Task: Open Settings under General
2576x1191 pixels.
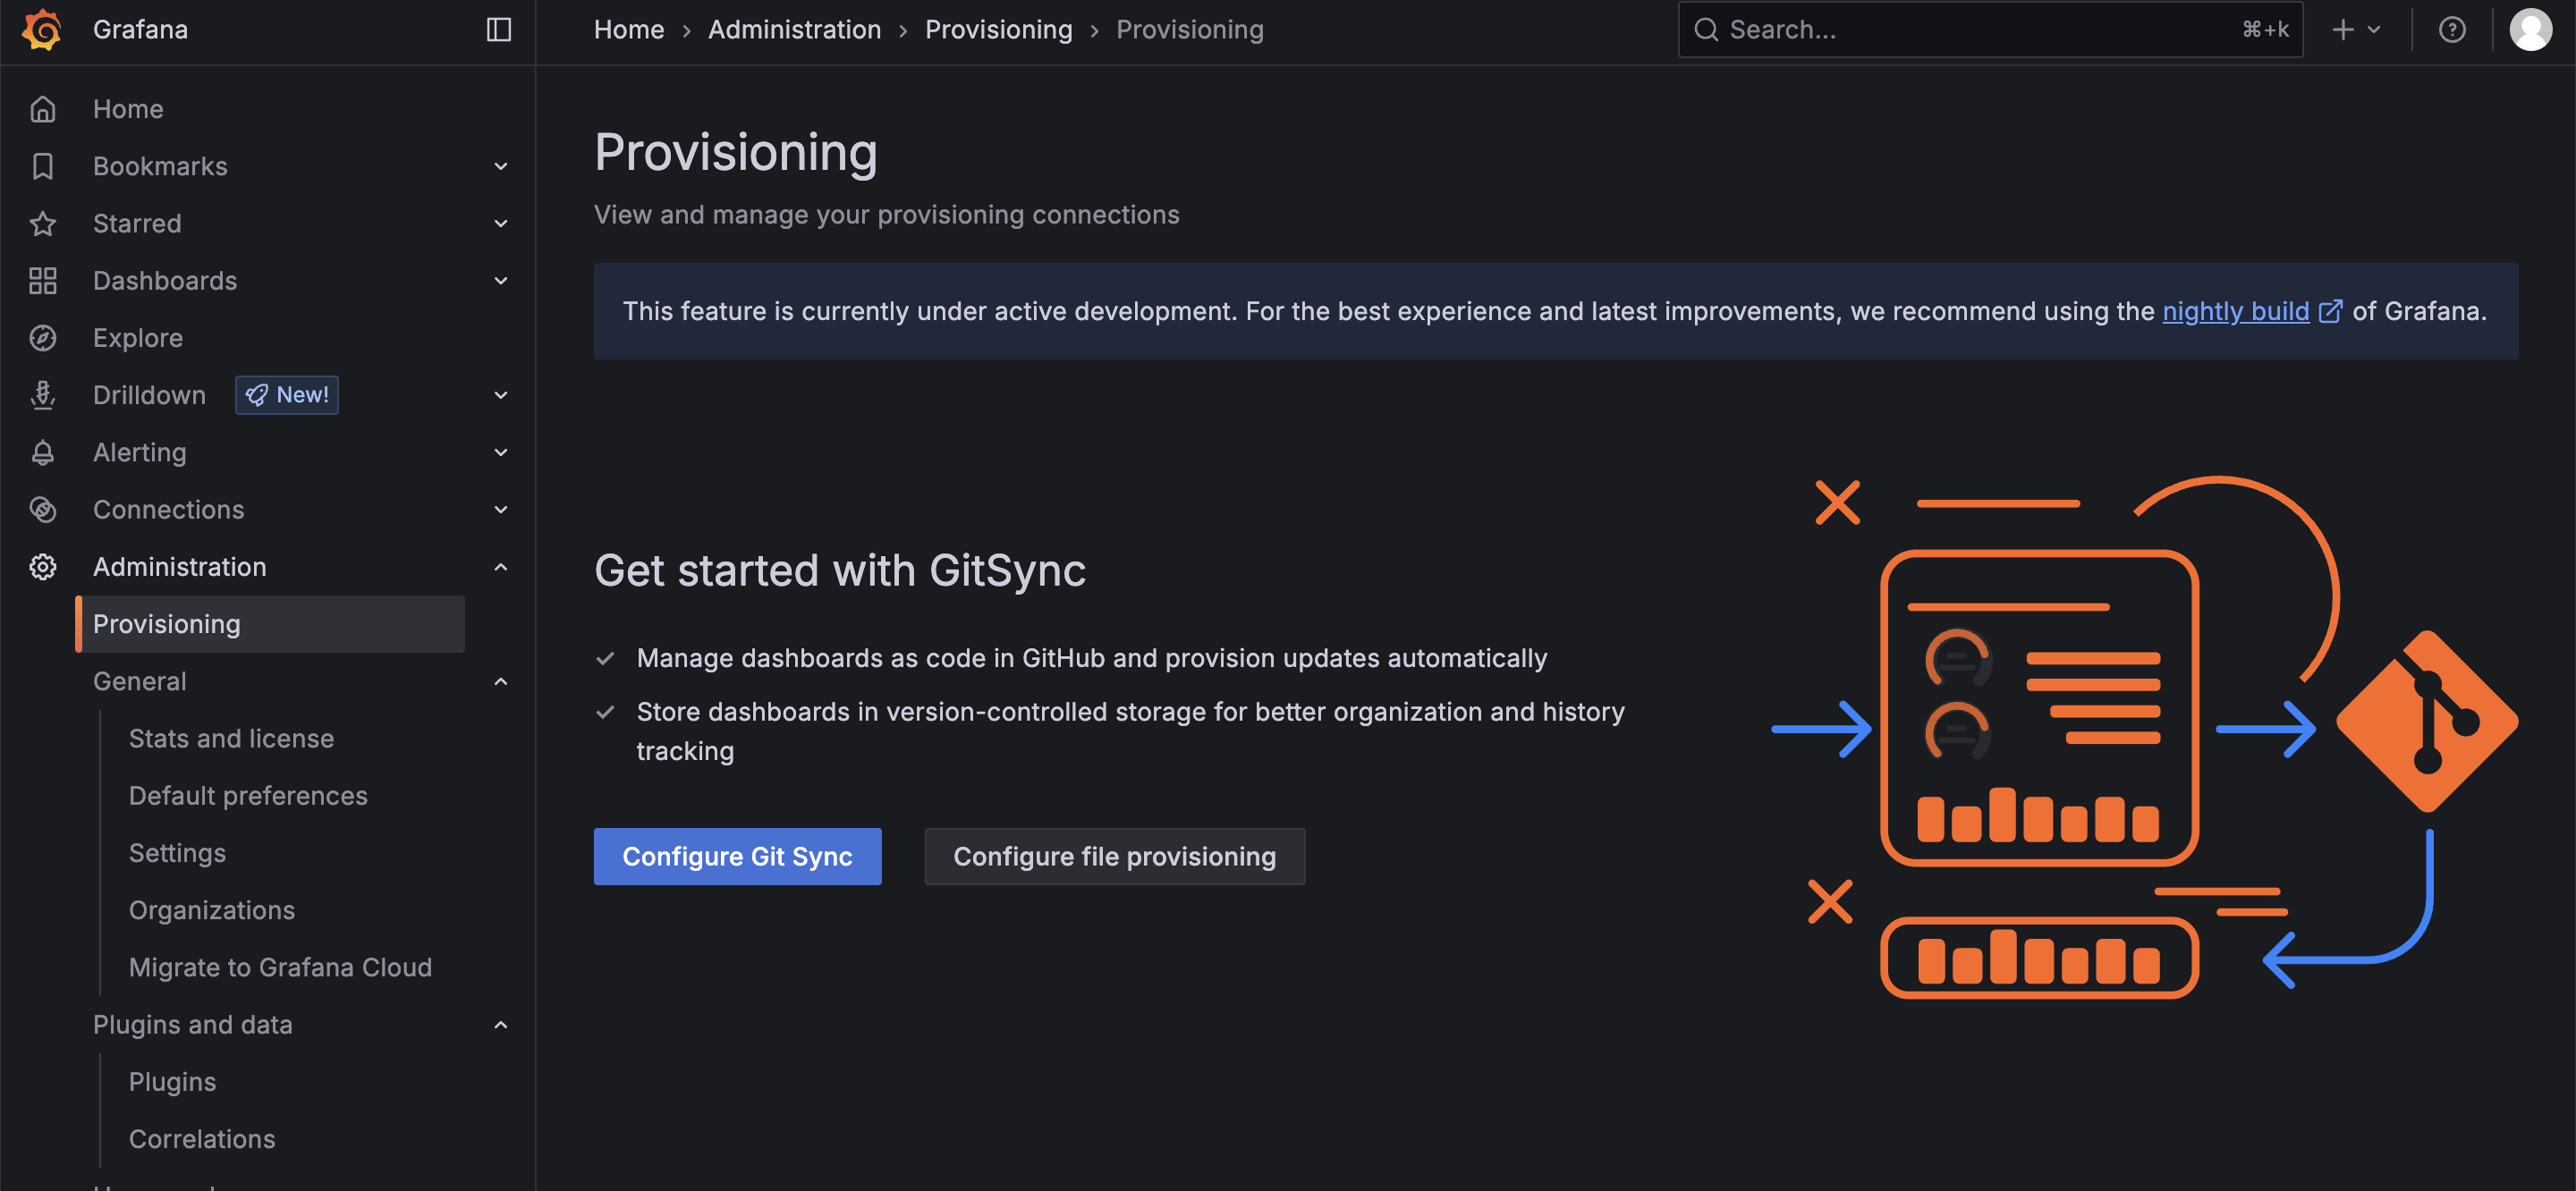Action: pyautogui.click(x=177, y=853)
